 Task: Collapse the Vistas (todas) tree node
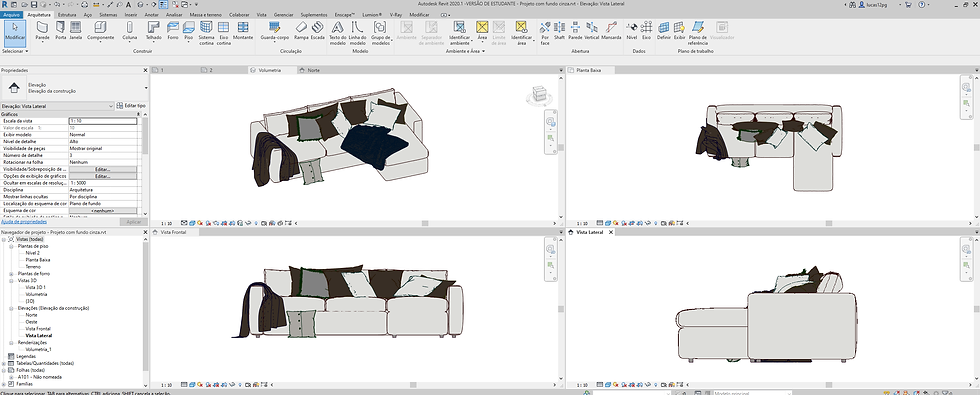coord(4,239)
